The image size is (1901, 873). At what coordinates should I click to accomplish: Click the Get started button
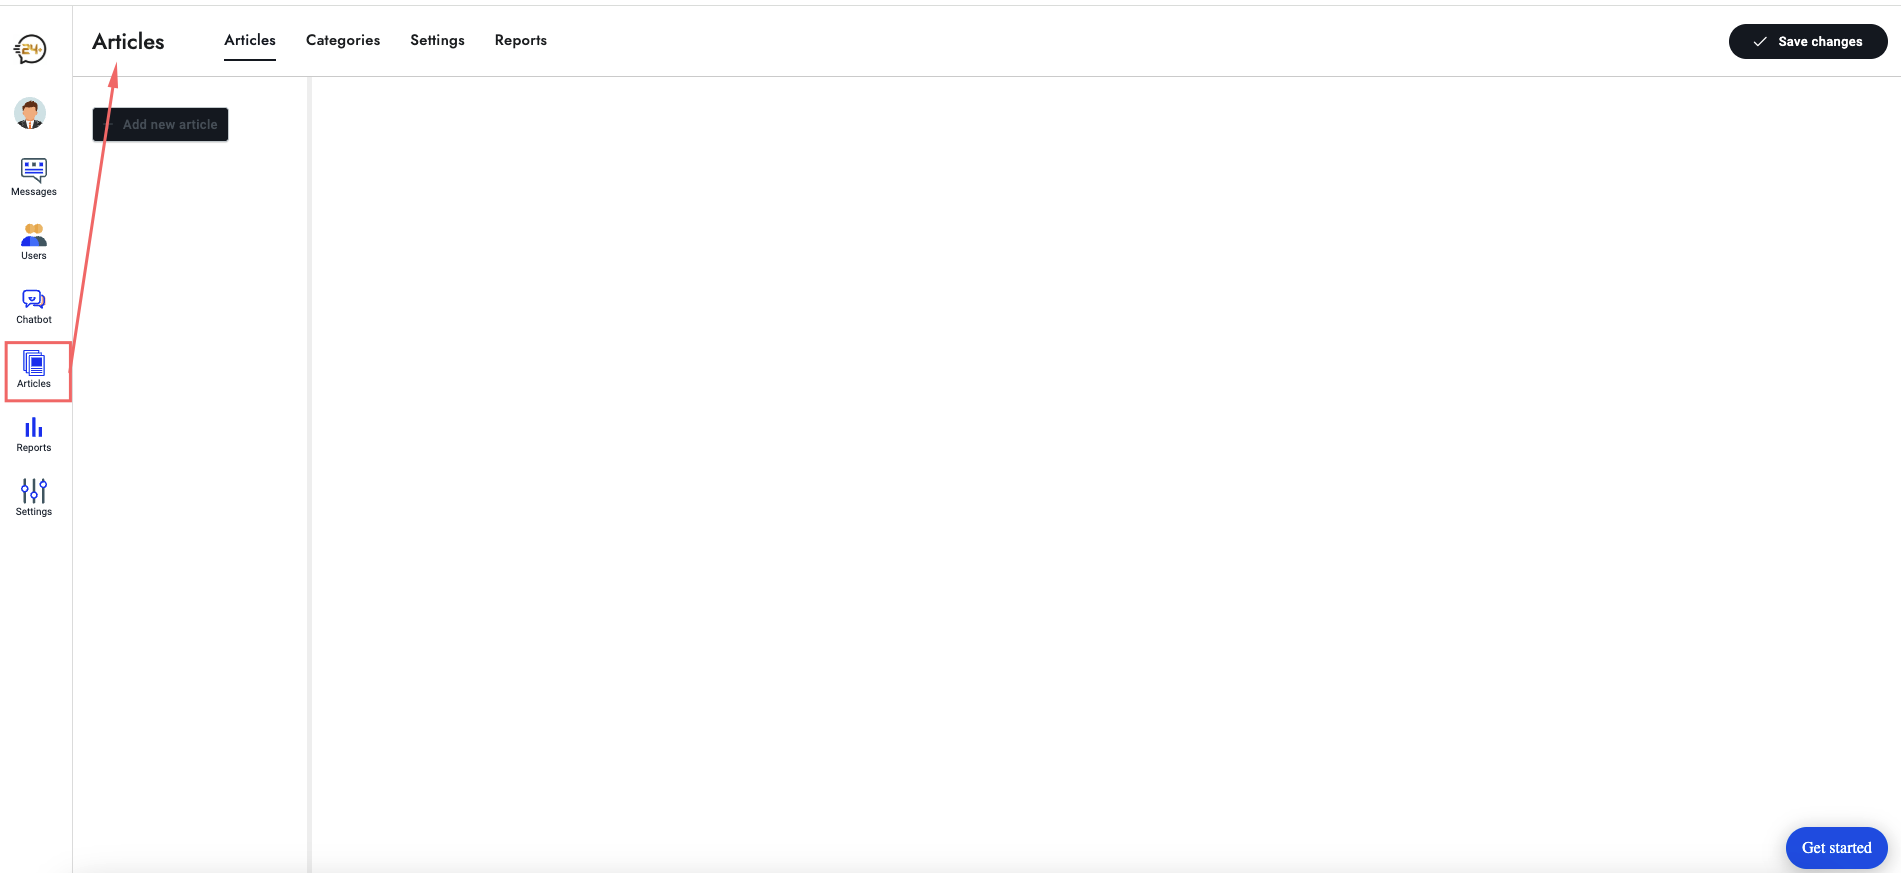[1836, 848]
